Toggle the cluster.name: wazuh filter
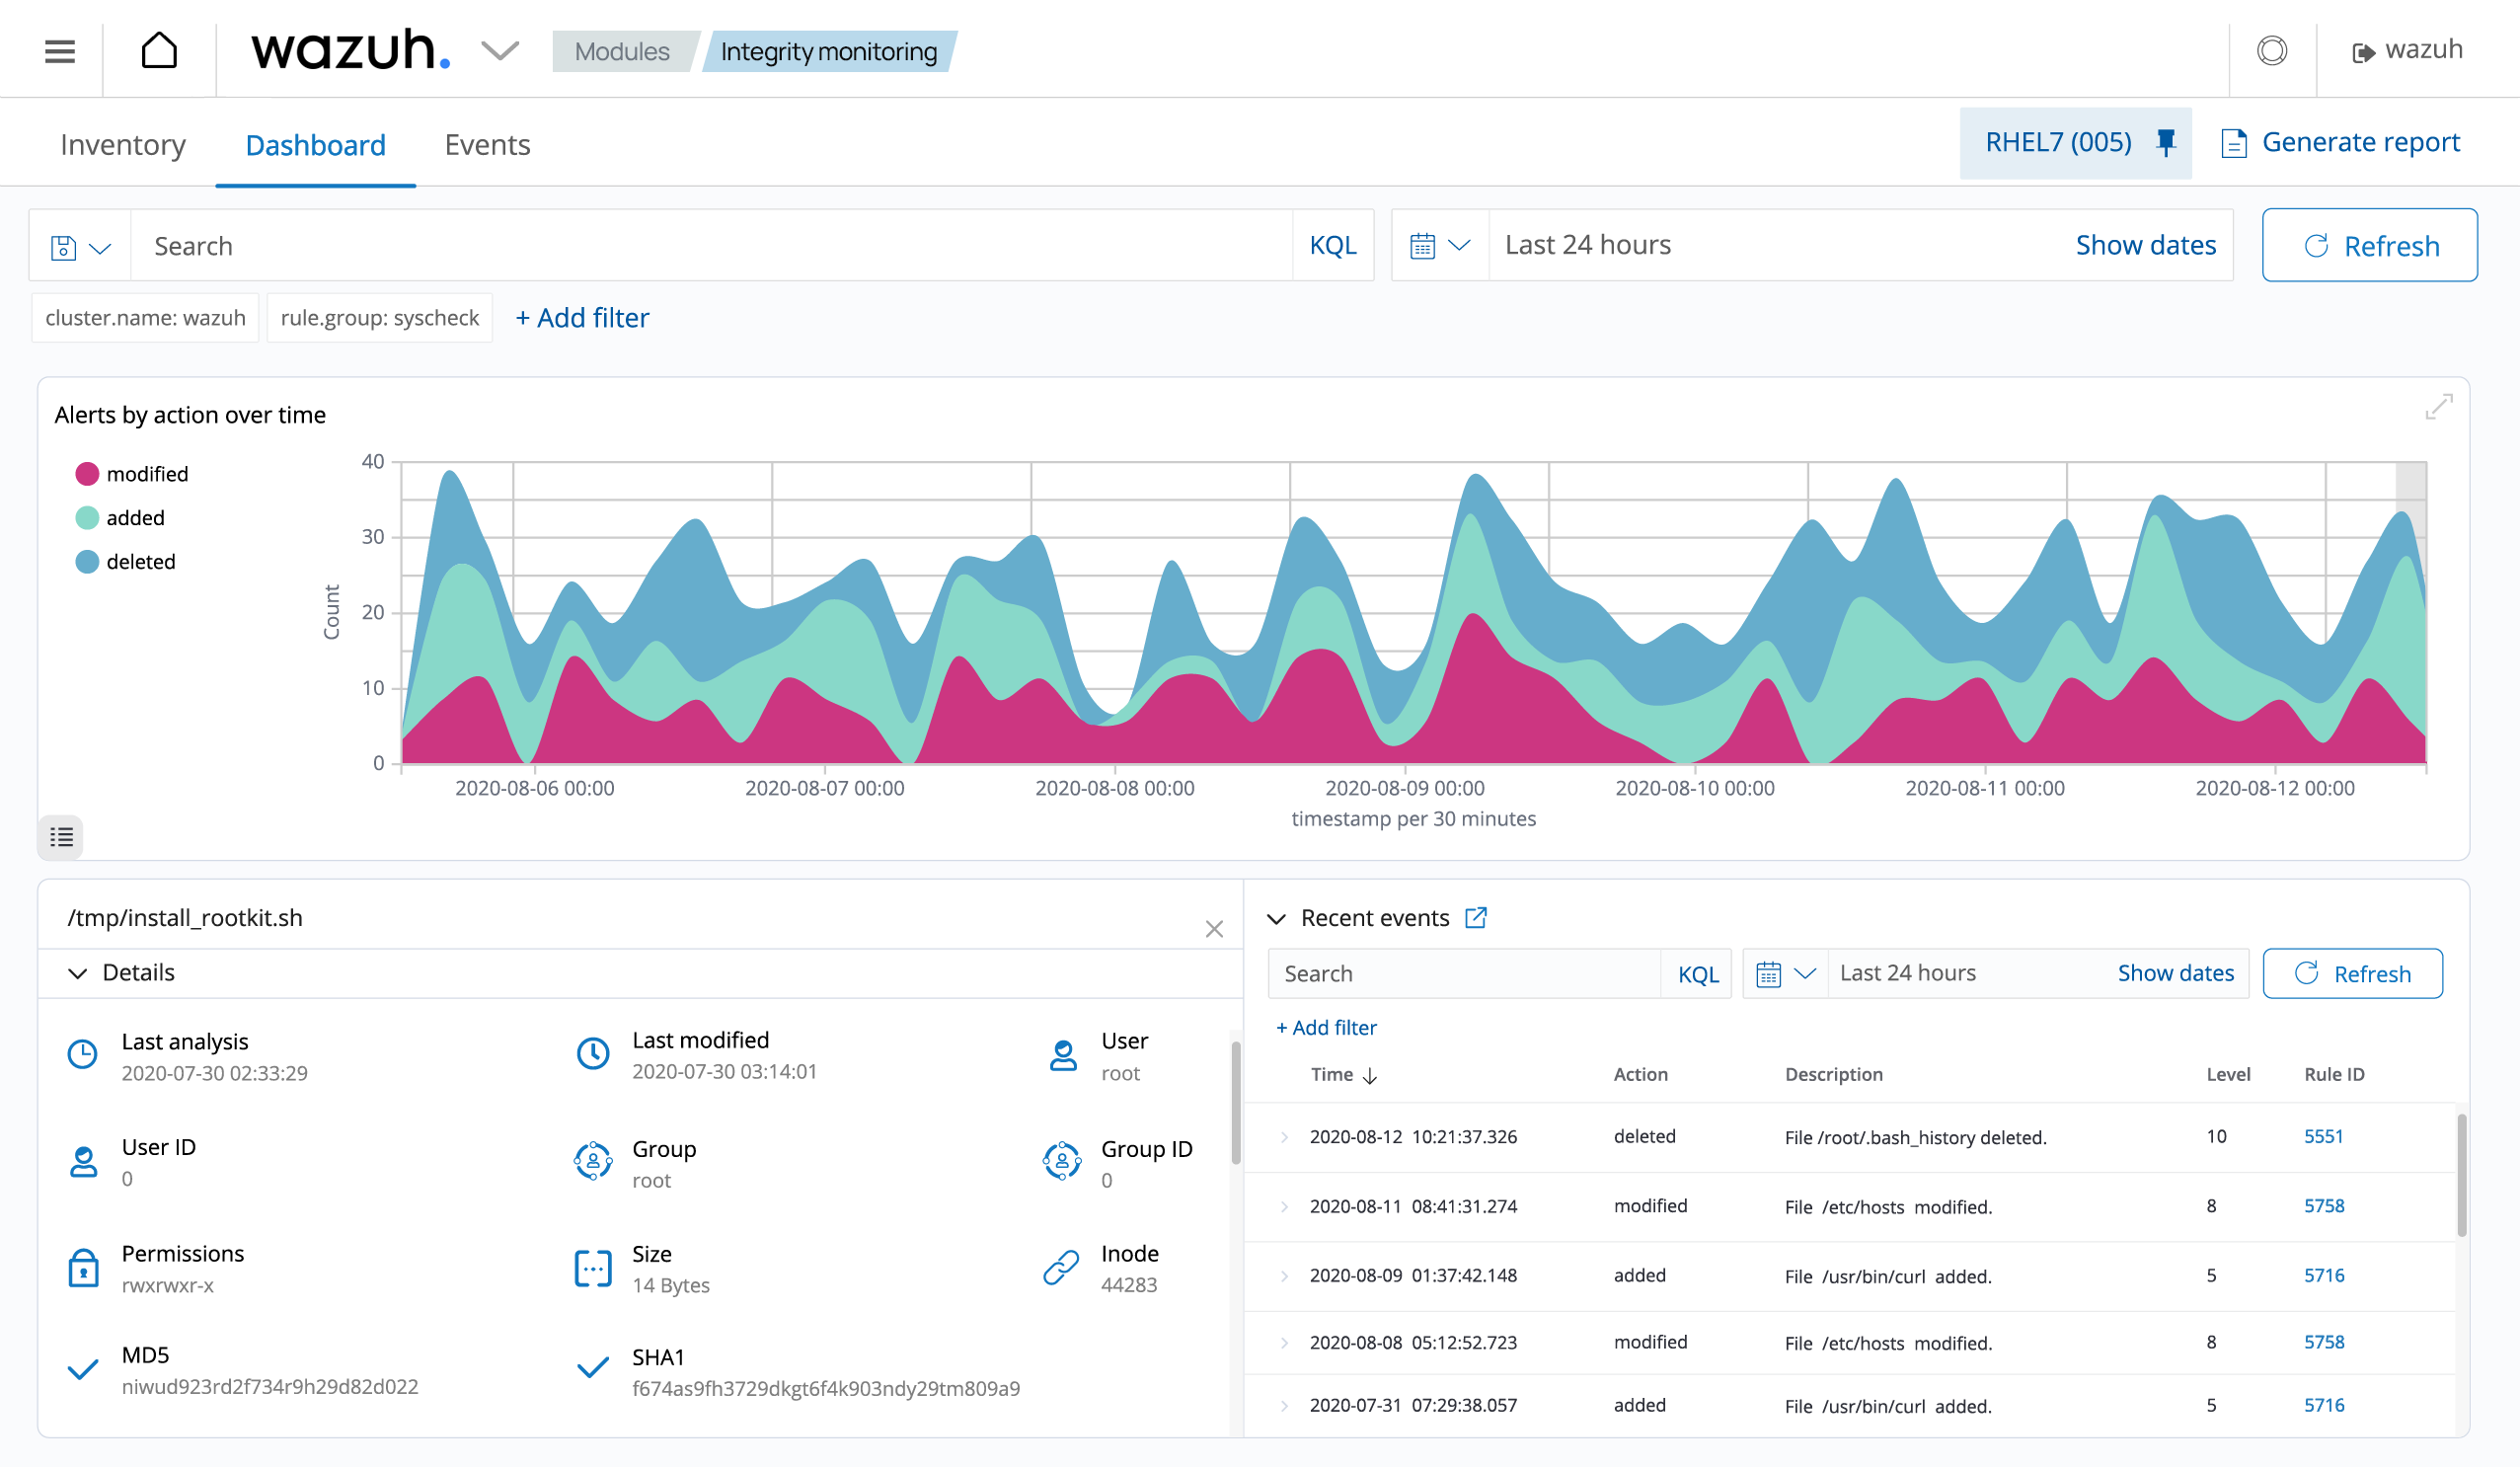The width and height of the screenshot is (2520, 1467). [x=147, y=318]
